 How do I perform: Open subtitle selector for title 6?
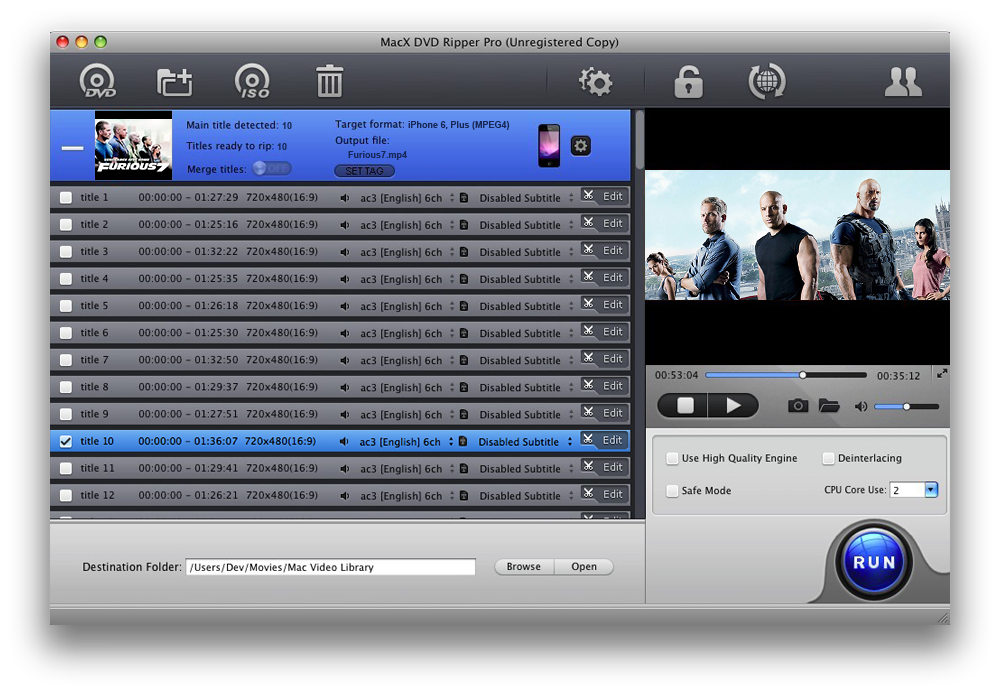tap(571, 333)
